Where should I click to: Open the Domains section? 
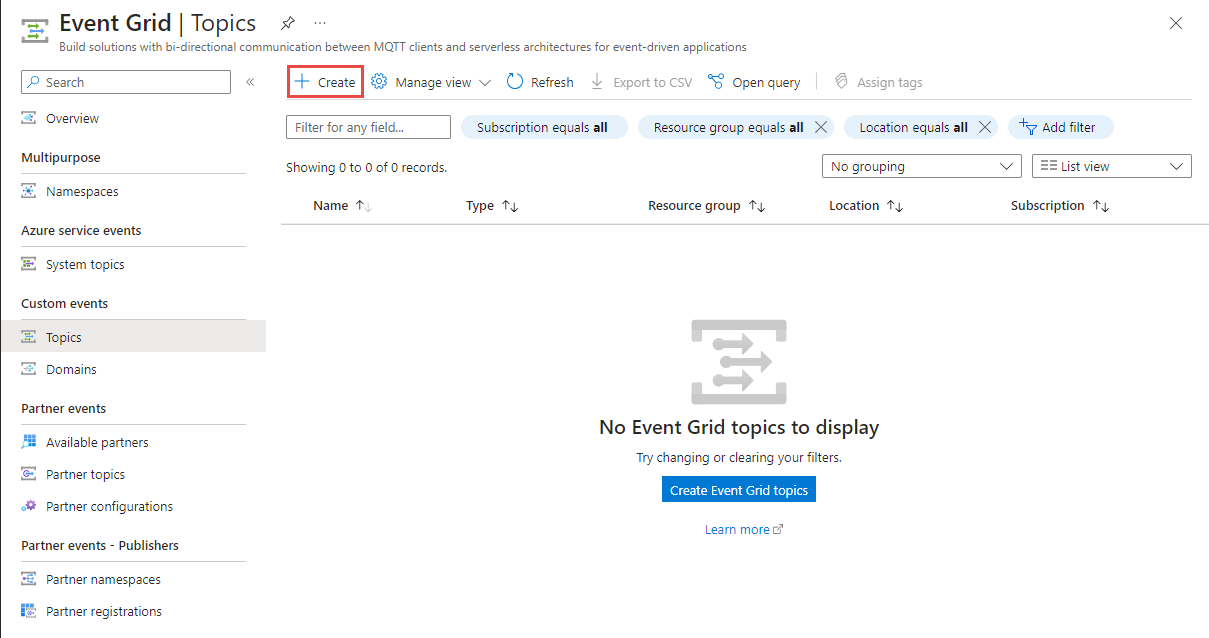[70, 369]
